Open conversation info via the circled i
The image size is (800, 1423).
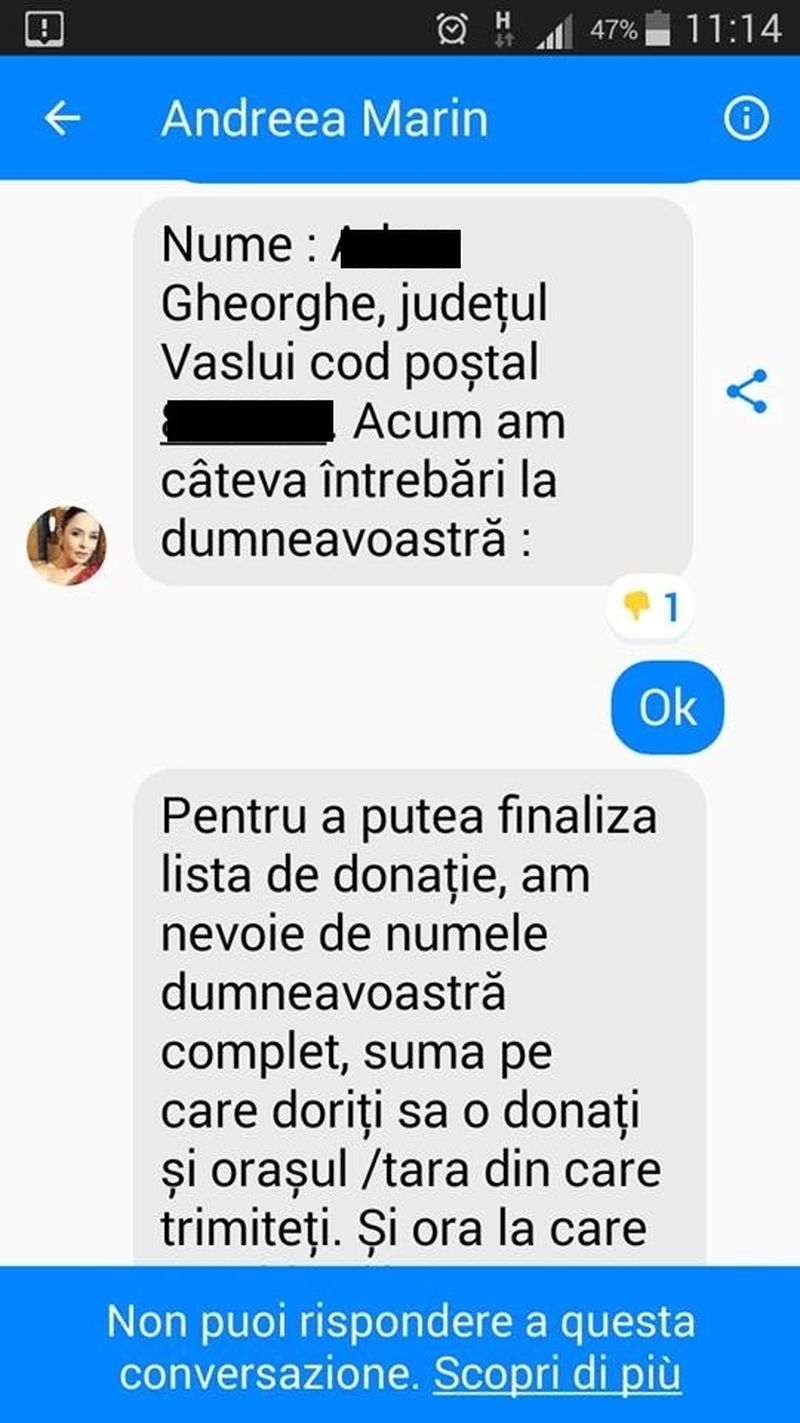coord(746,119)
